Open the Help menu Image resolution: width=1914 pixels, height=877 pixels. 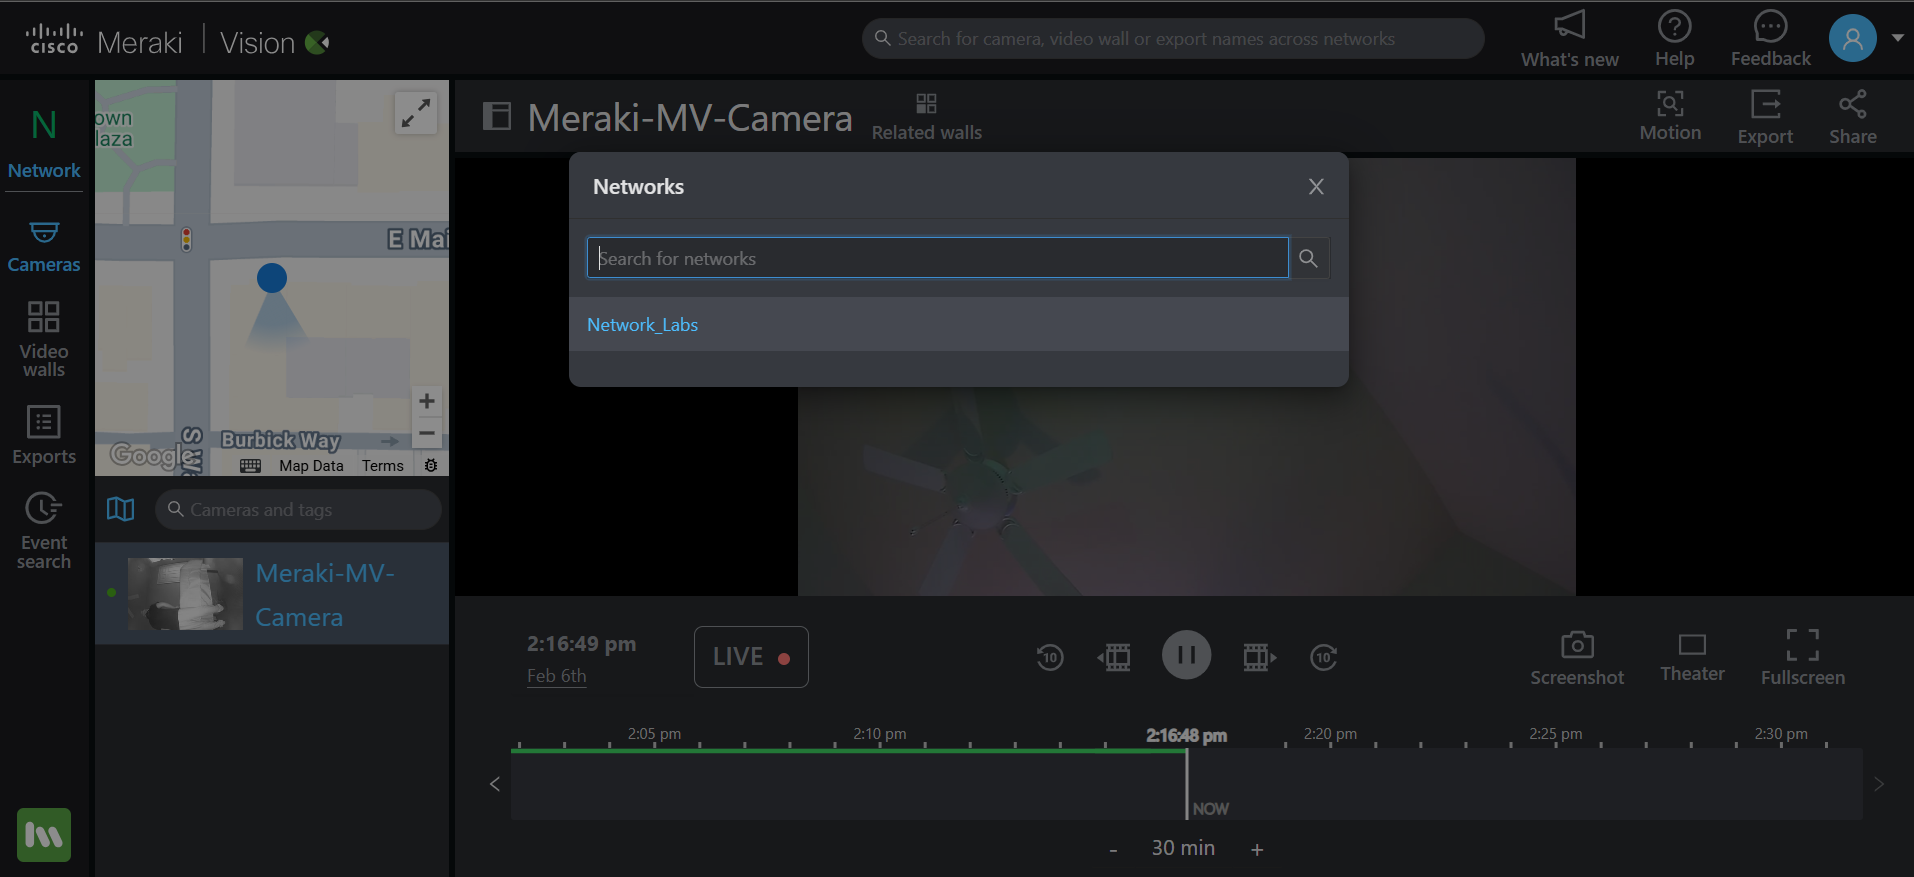[x=1675, y=40]
